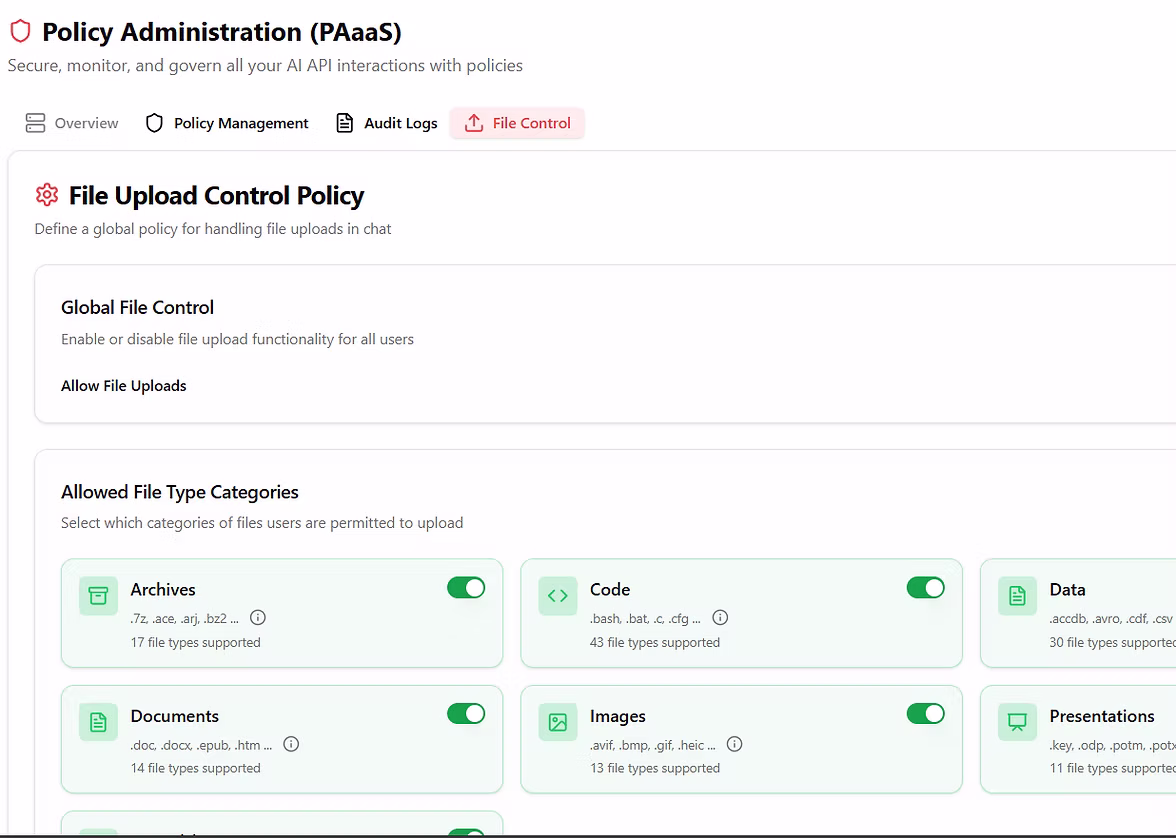Turn off the Code category toggle
1176x838 pixels.
point(925,588)
